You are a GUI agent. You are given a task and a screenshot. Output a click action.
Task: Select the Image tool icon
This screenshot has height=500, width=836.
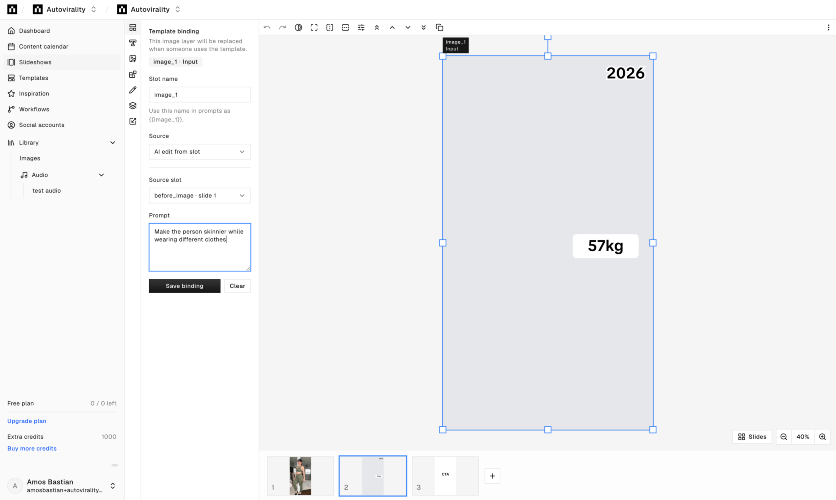133,59
